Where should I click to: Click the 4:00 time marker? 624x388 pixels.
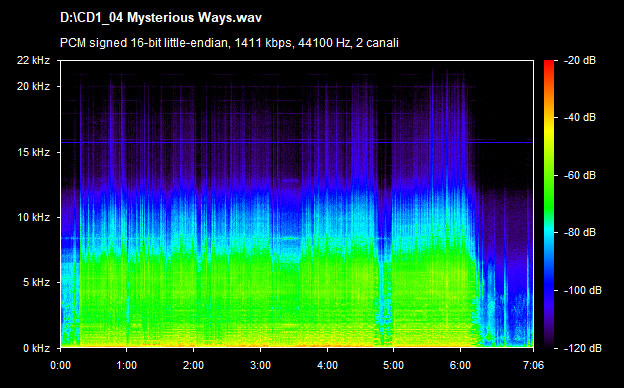click(327, 365)
